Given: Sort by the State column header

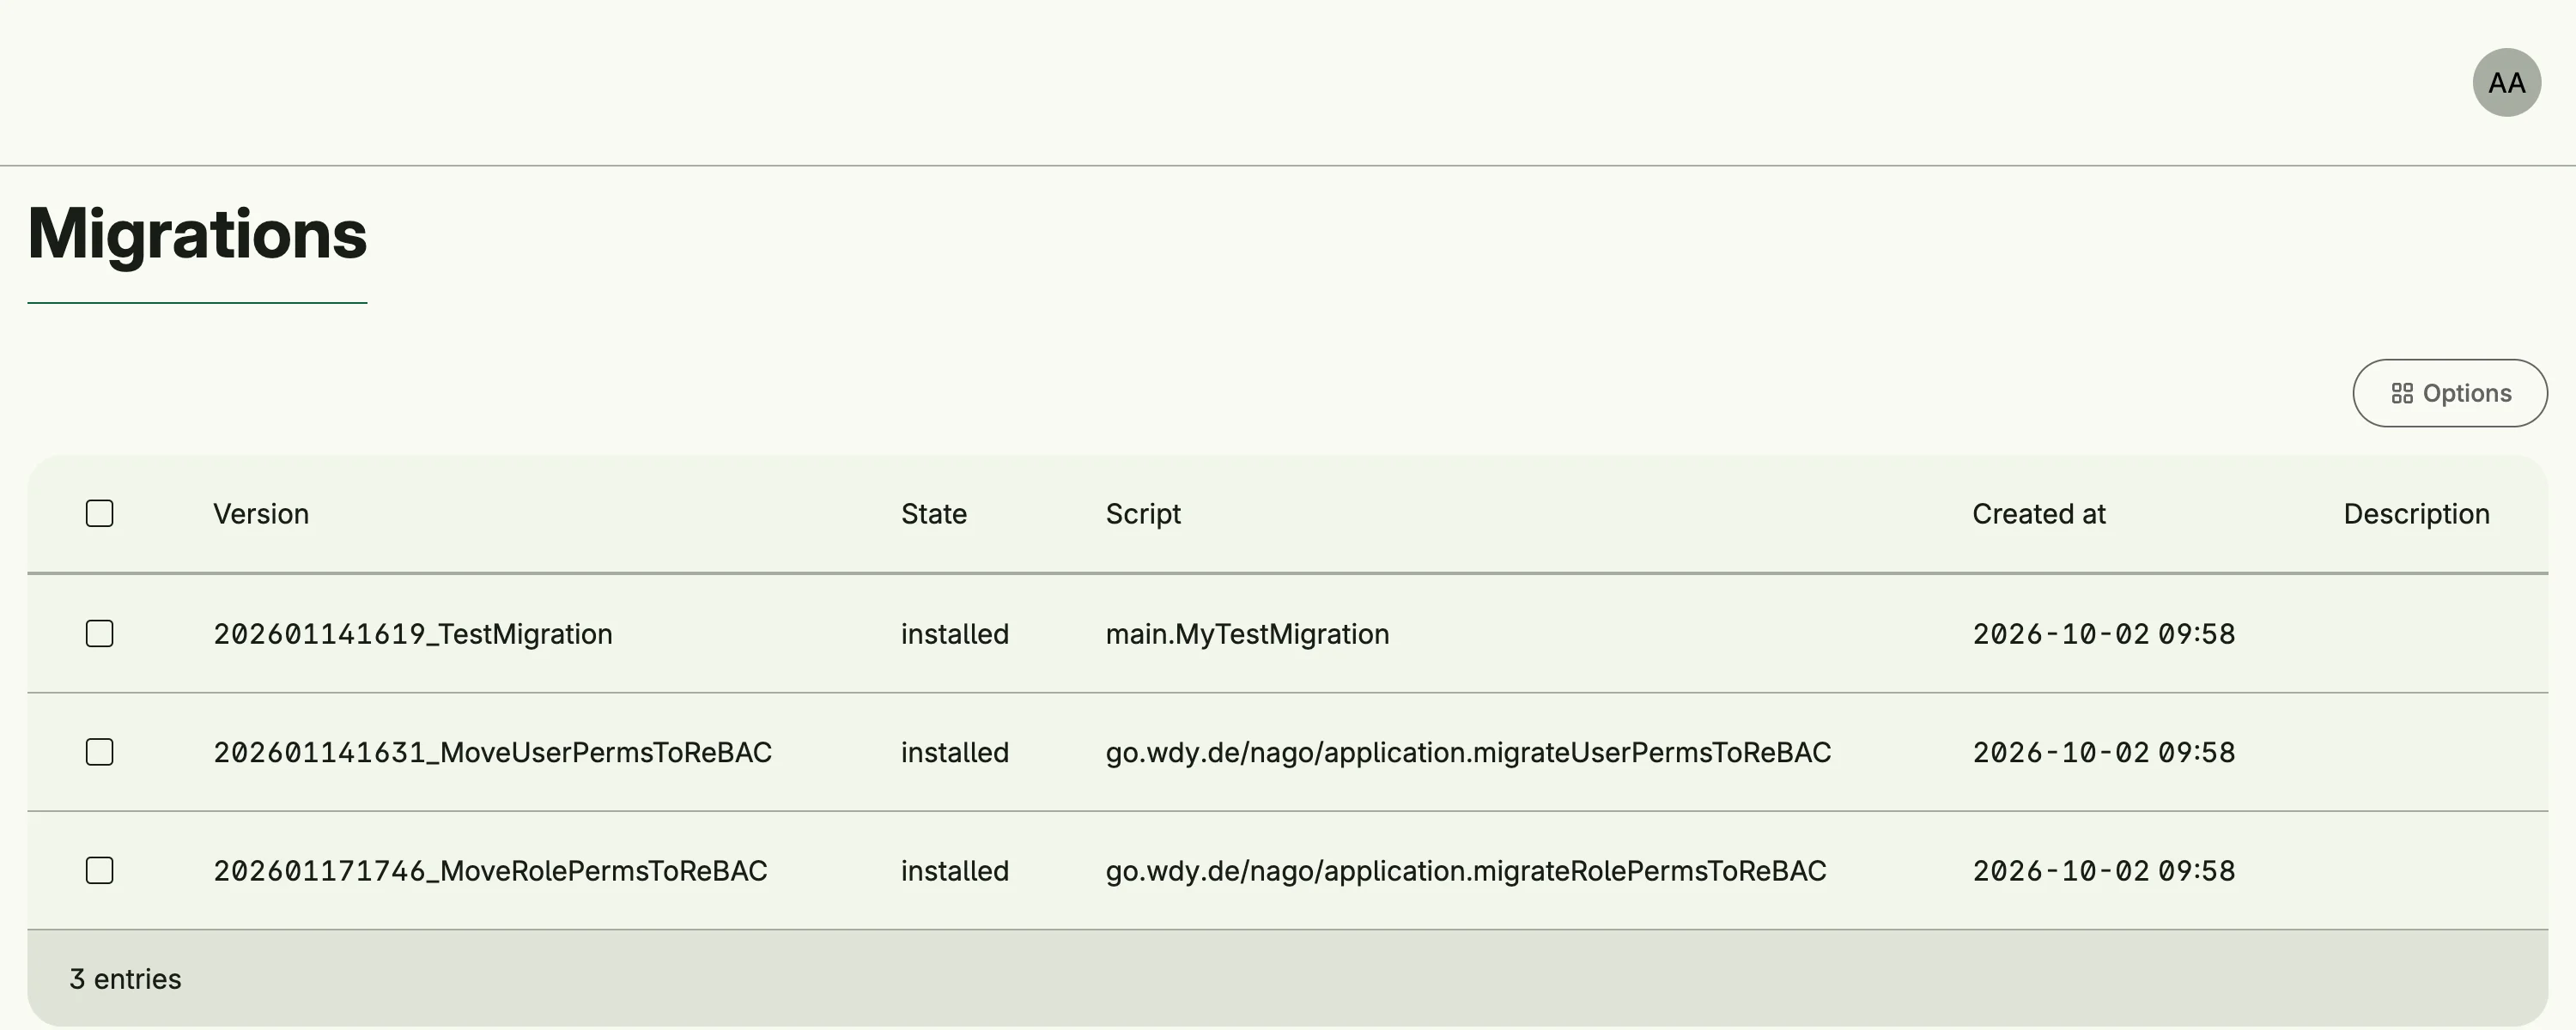Looking at the screenshot, I should point(934,514).
